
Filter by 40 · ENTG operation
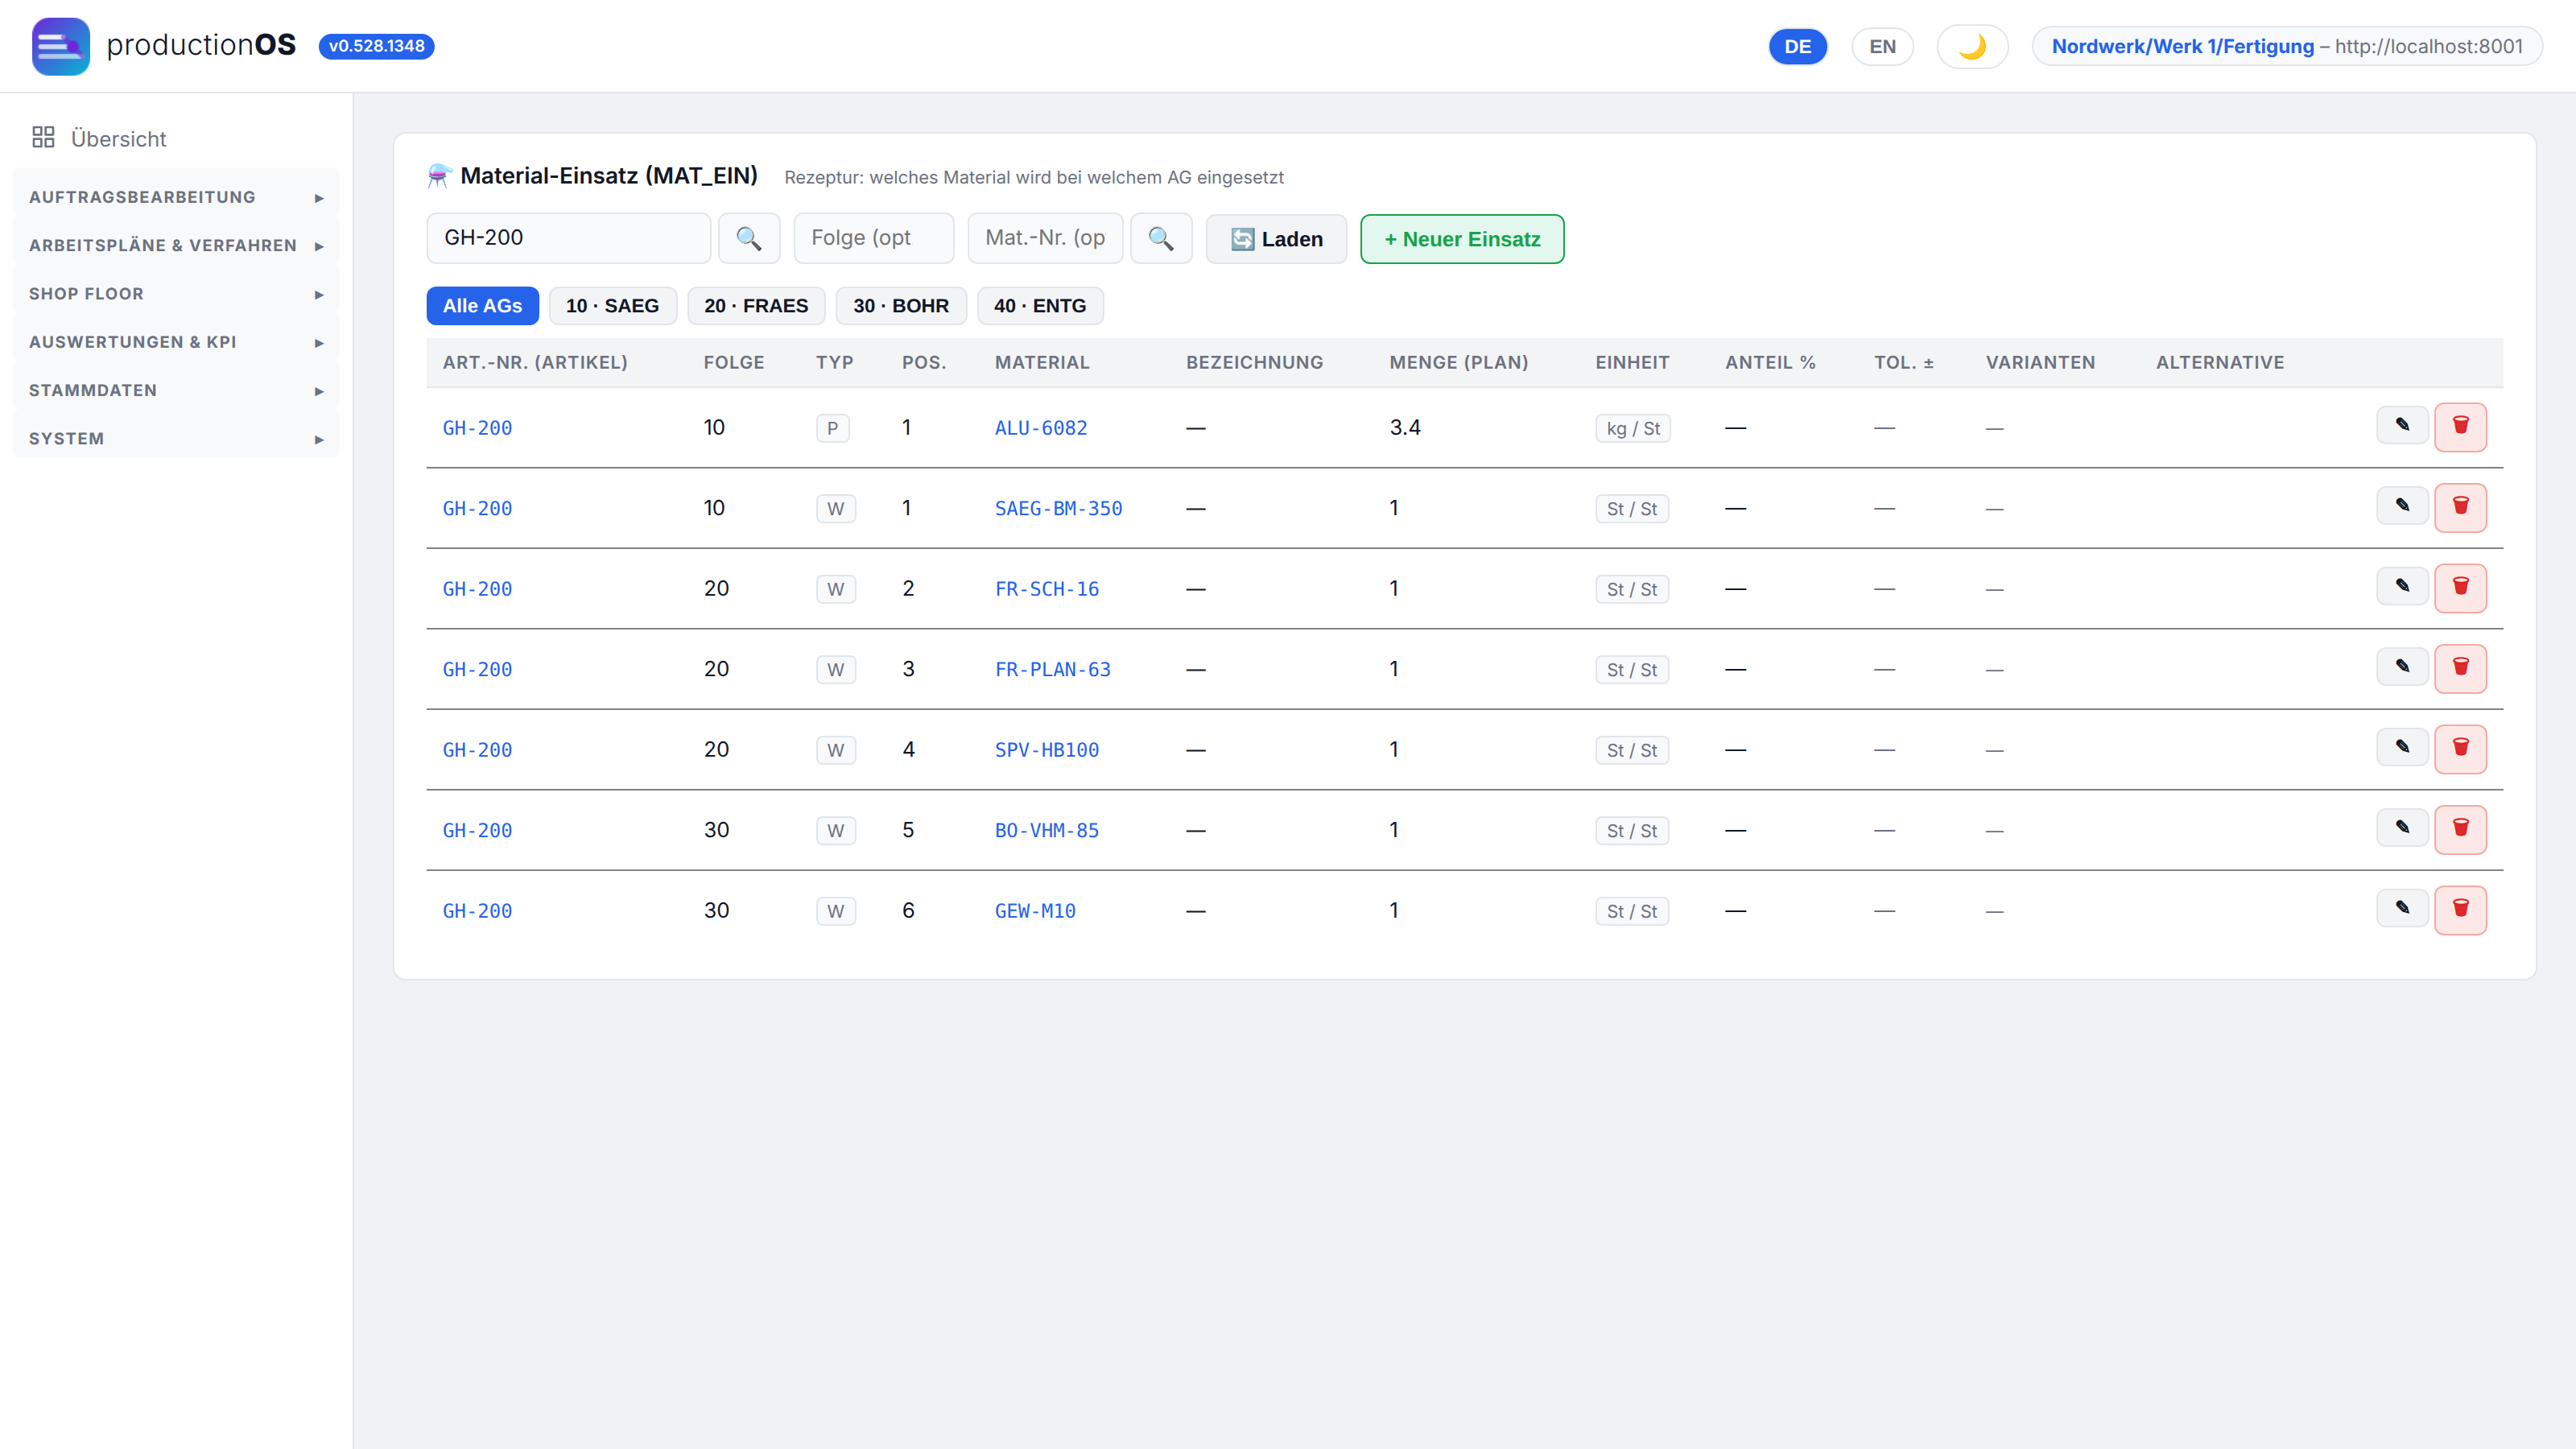pos(1040,306)
